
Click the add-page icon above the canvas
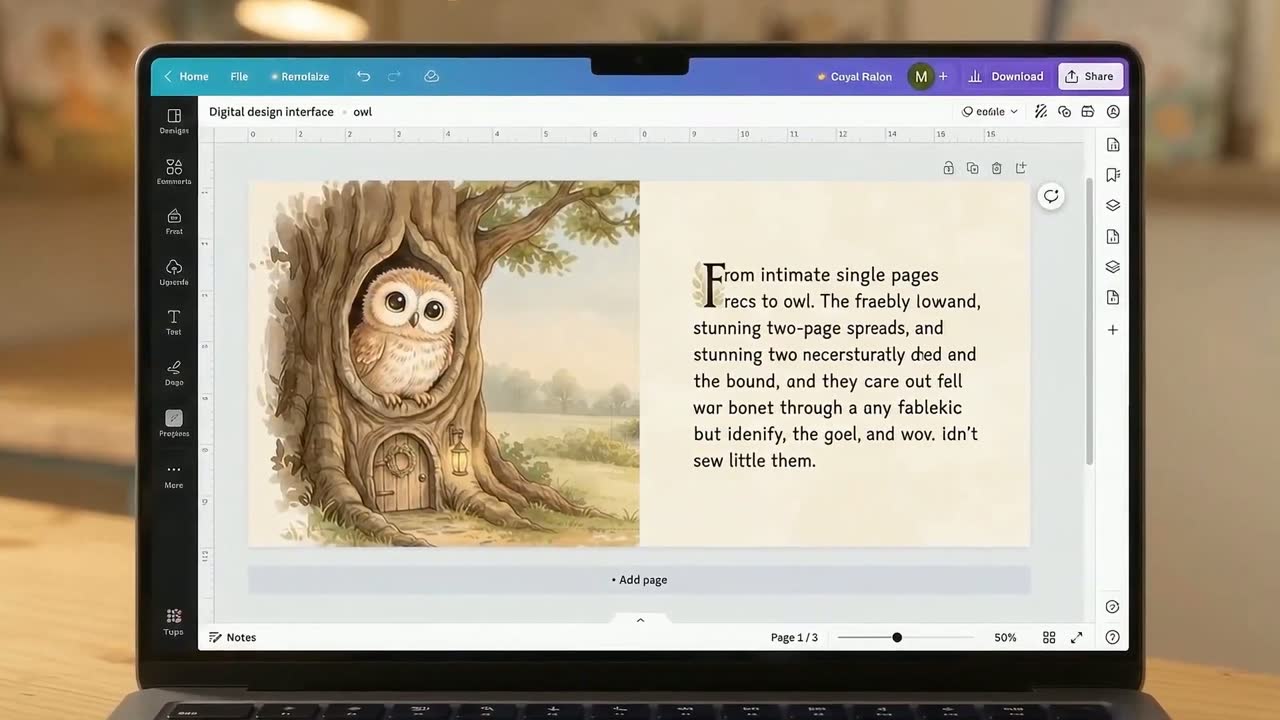point(1020,168)
